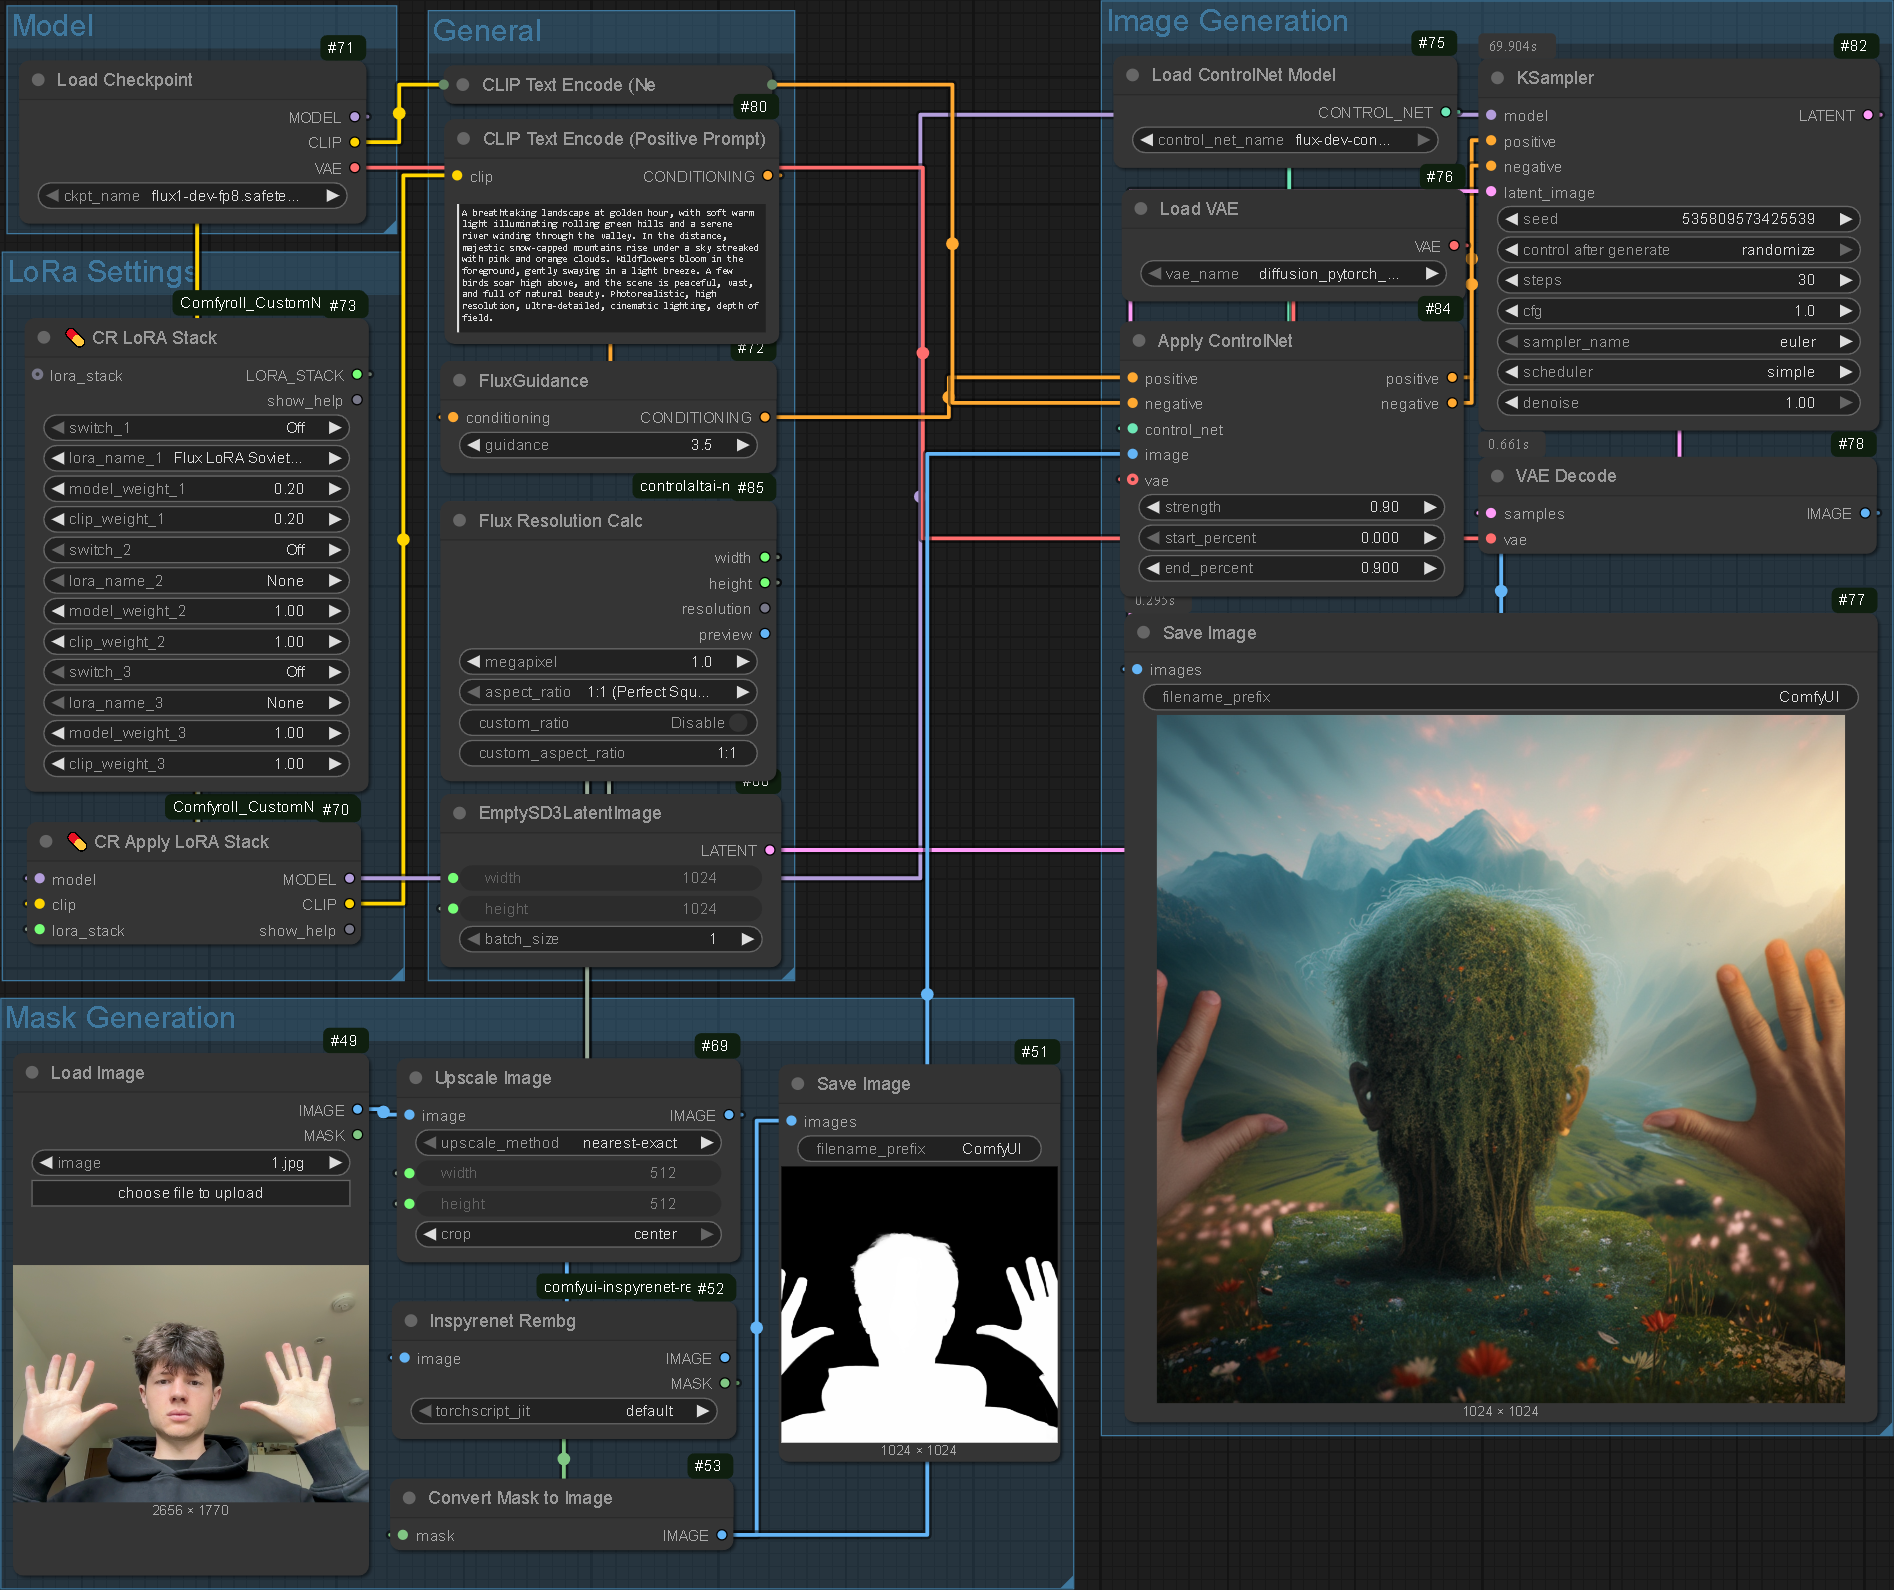Toggle switch_1 in CR LoRA Stack
Viewport: 1894px width, 1590px height.
coord(195,428)
